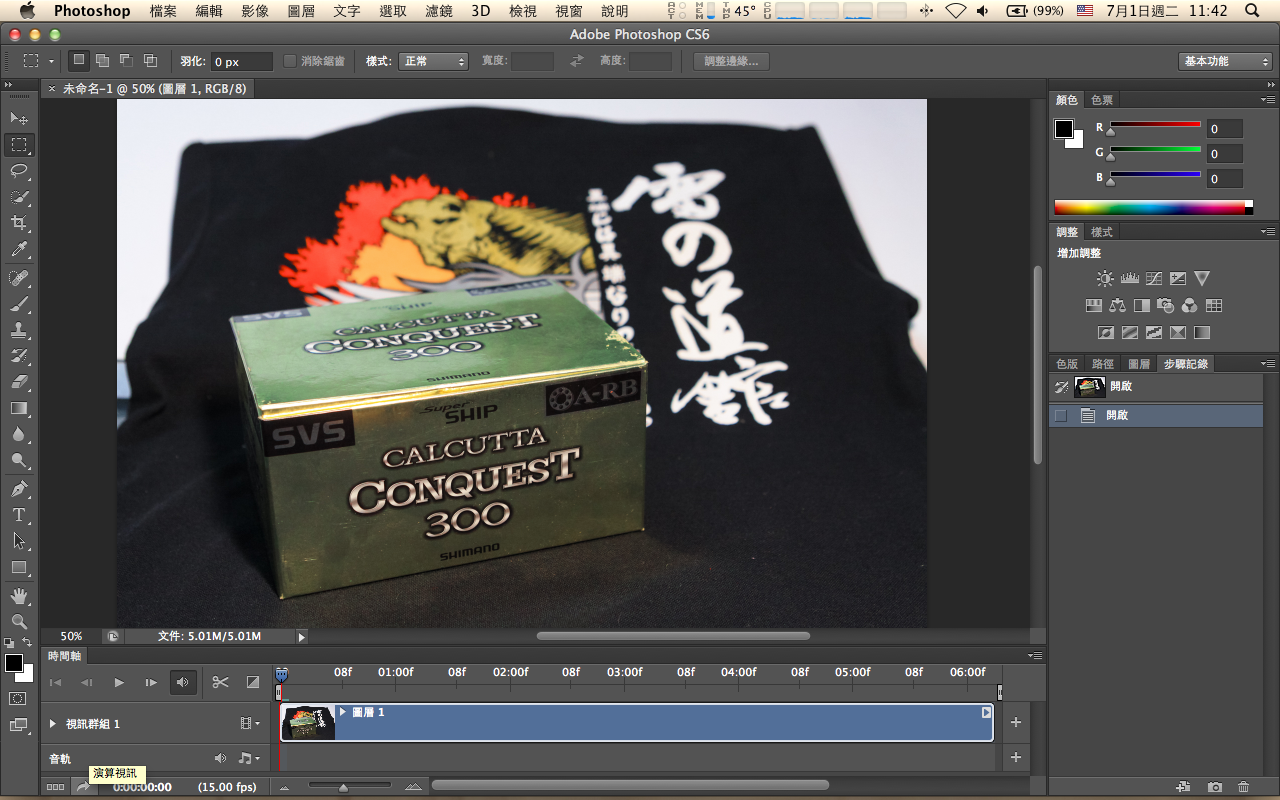Select the Lasso tool
This screenshot has width=1280, height=800.
point(19,171)
